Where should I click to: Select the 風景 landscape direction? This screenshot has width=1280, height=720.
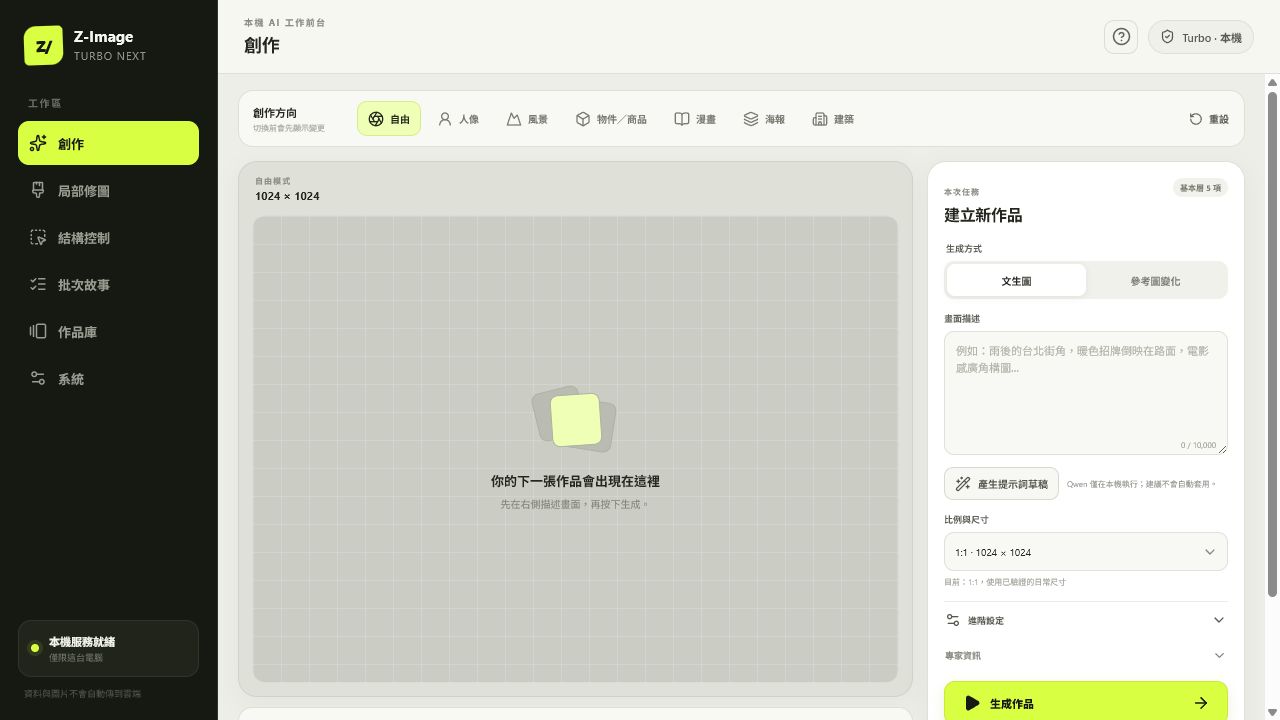527,119
